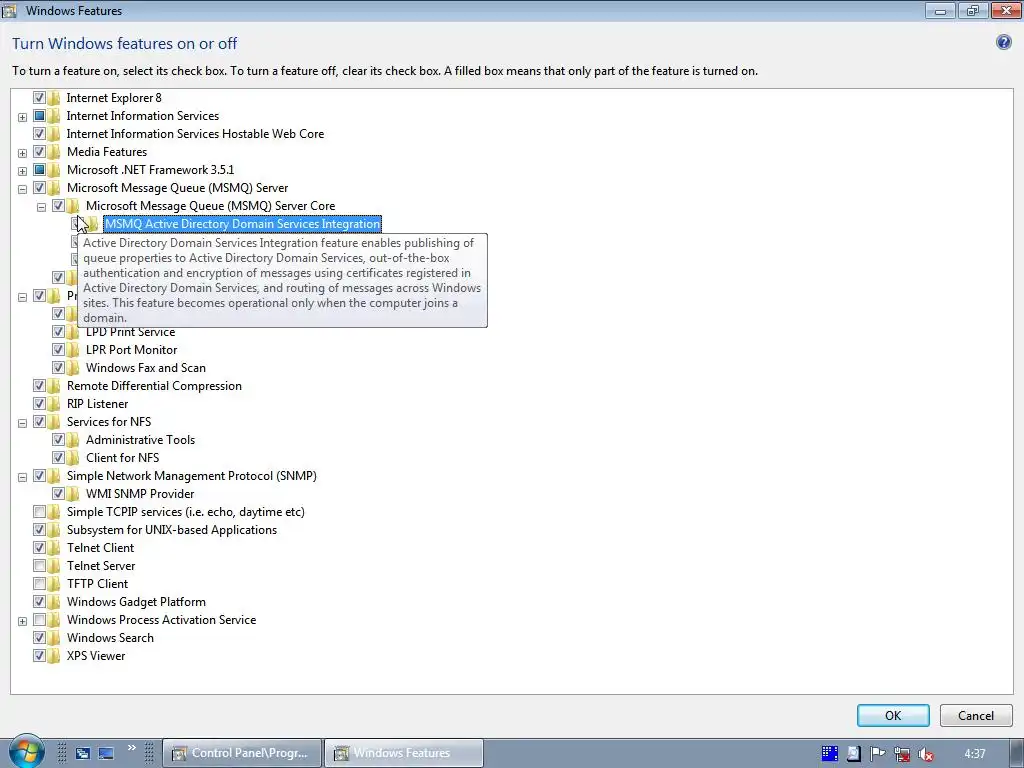Image resolution: width=1024 pixels, height=768 pixels.
Task: Toggle the Internet Information Services checkbox
Action: [39, 116]
